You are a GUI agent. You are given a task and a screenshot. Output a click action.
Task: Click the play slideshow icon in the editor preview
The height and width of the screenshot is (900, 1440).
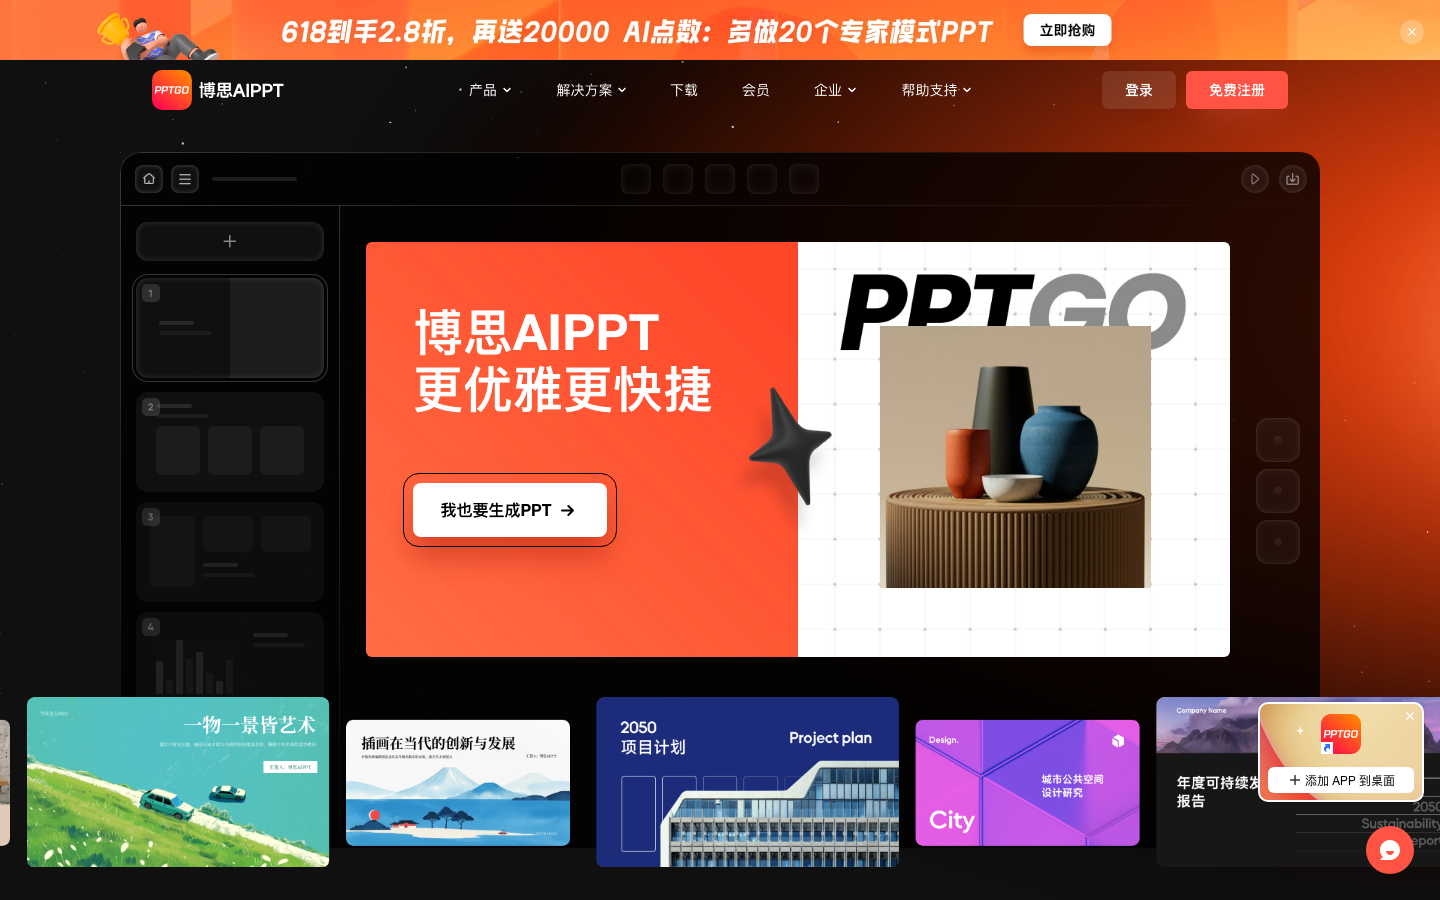[x=1255, y=179]
